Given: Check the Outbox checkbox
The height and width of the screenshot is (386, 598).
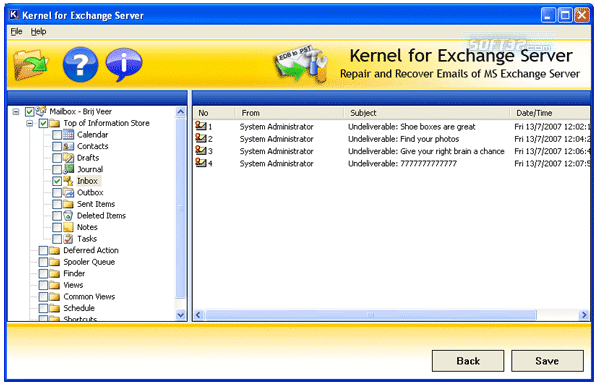Looking at the screenshot, I should [57, 193].
